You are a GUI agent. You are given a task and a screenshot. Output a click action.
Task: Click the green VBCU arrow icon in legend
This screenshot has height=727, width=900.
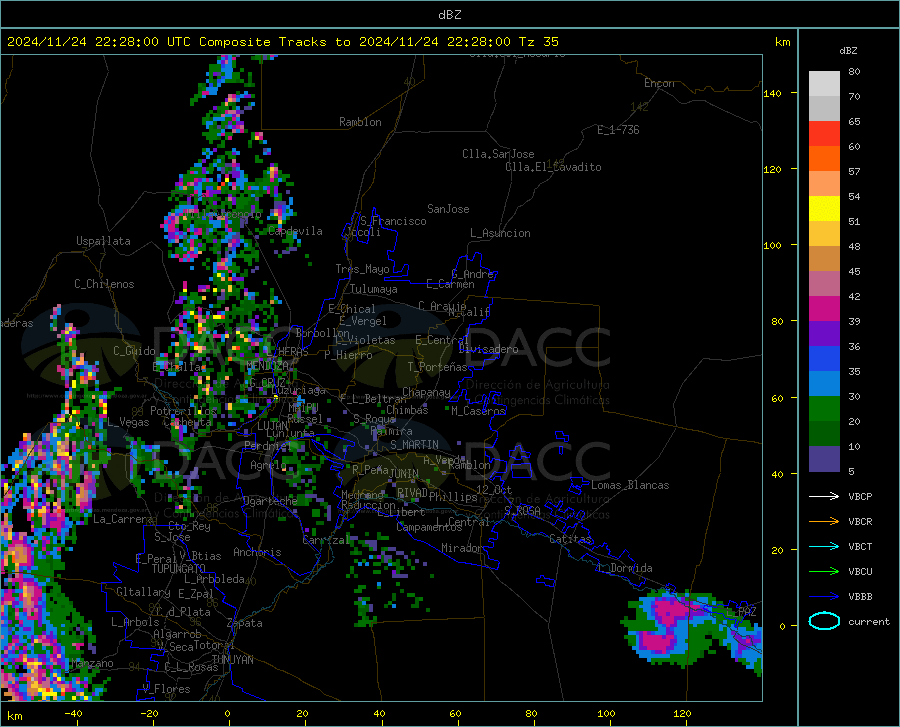824,571
